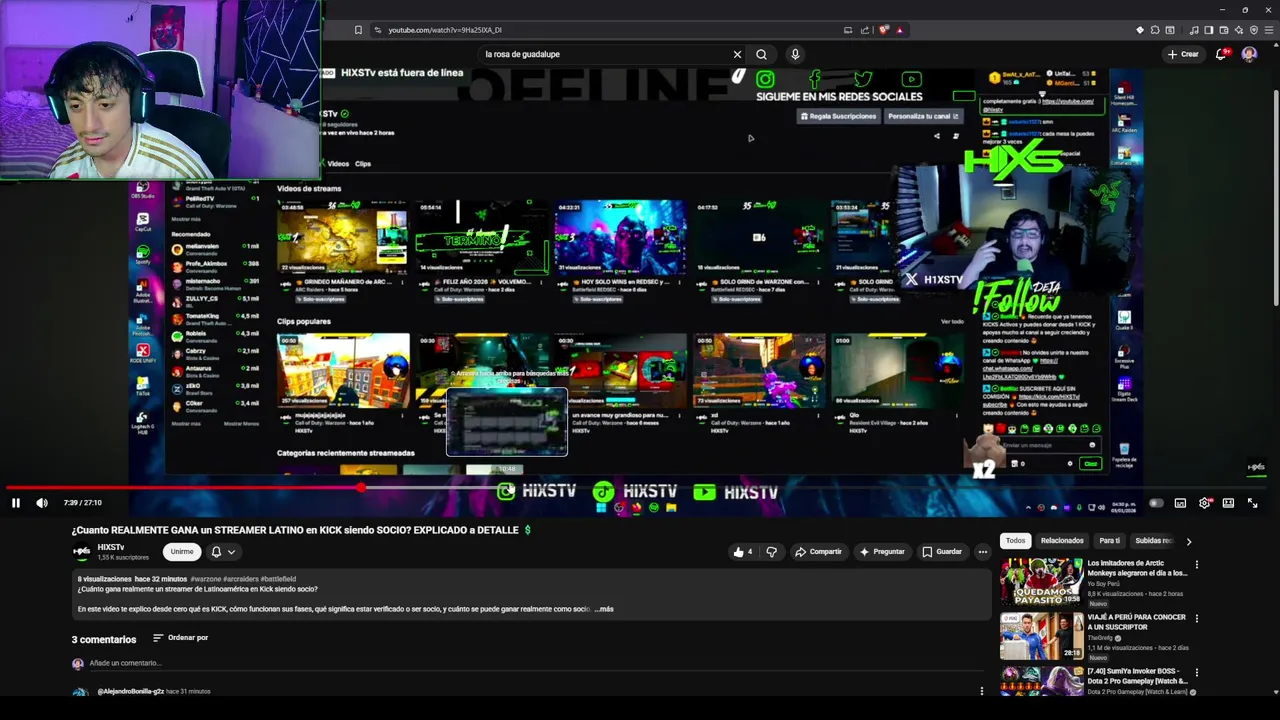
Task: Open the account profile avatar
Action: coord(1249,54)
